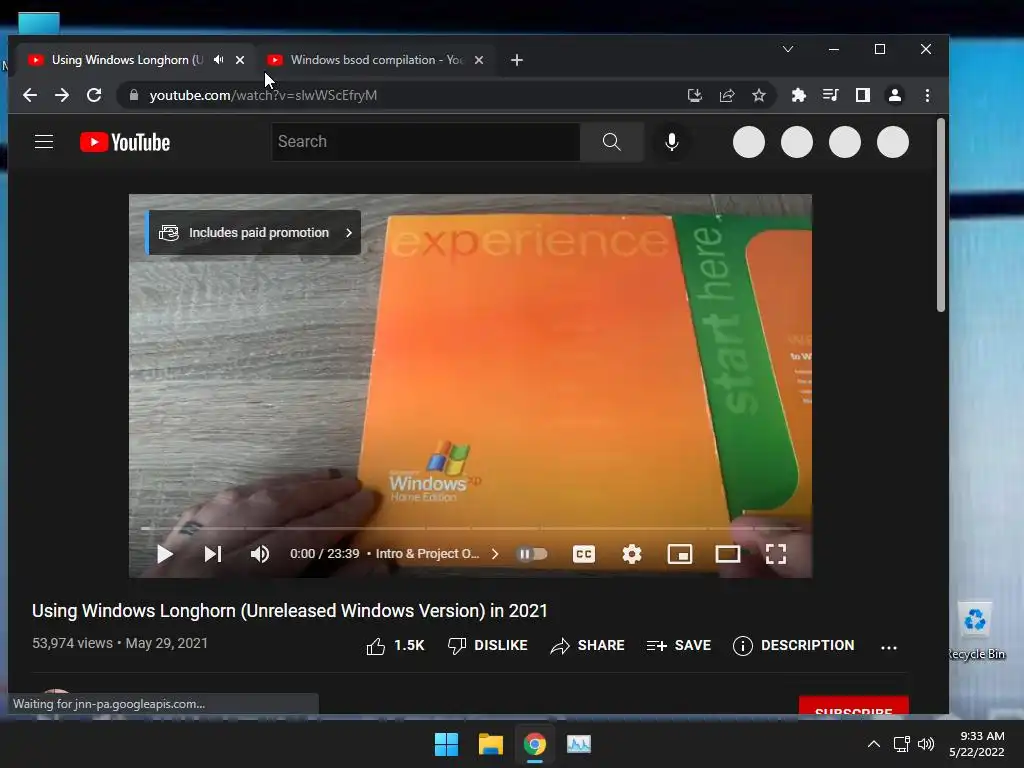Dislike the video
1024x768 pixels.
pos(487,646)
